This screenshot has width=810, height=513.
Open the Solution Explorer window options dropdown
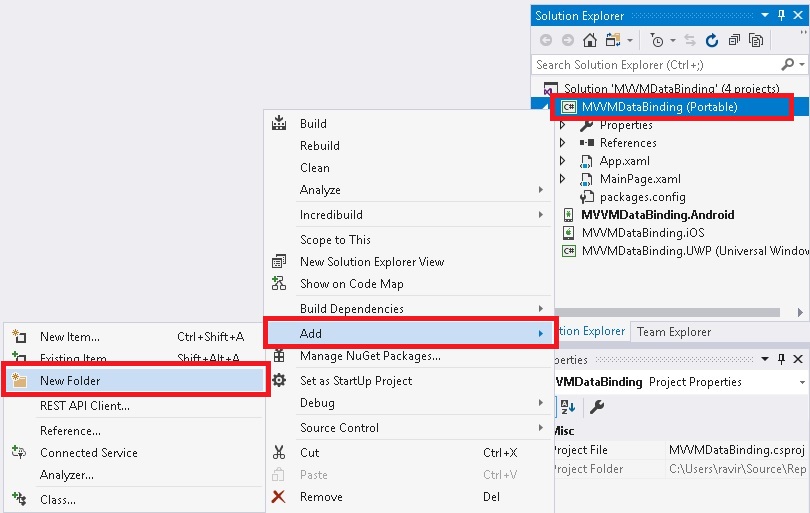coord(766,15)
